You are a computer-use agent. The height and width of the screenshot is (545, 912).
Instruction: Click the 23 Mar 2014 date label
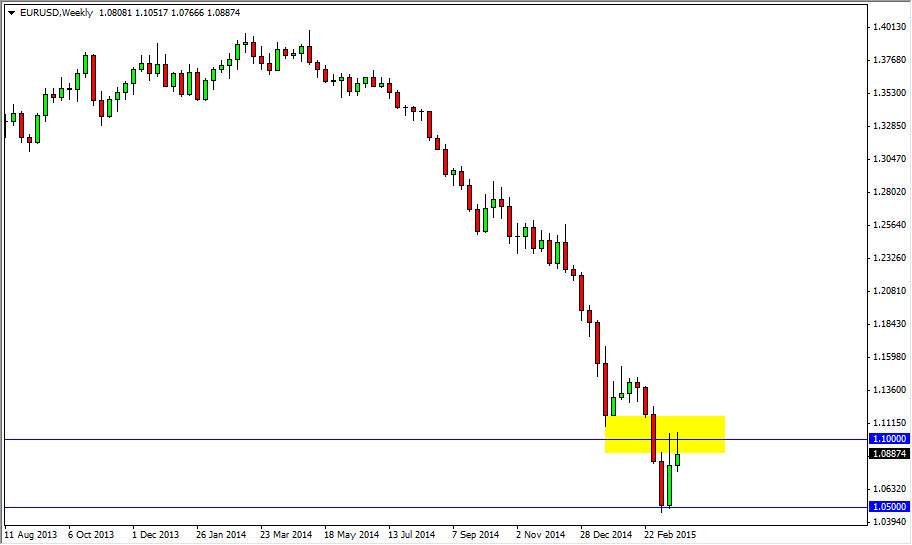click(286, 535)
